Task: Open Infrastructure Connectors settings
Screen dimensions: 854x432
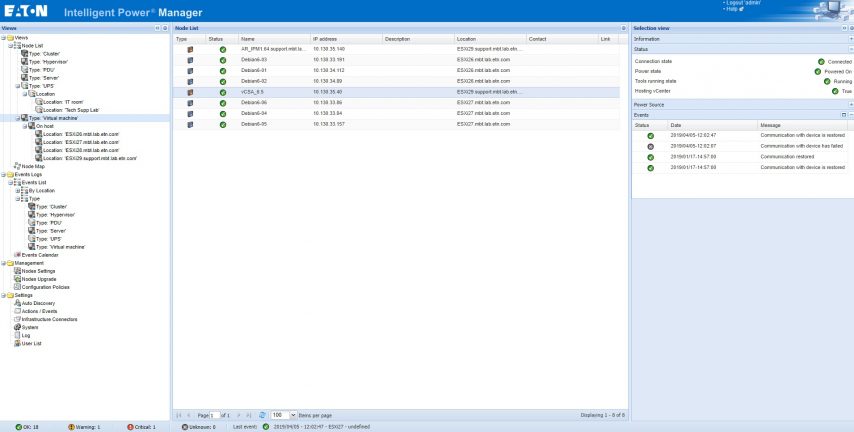Action: pos(50,319)
